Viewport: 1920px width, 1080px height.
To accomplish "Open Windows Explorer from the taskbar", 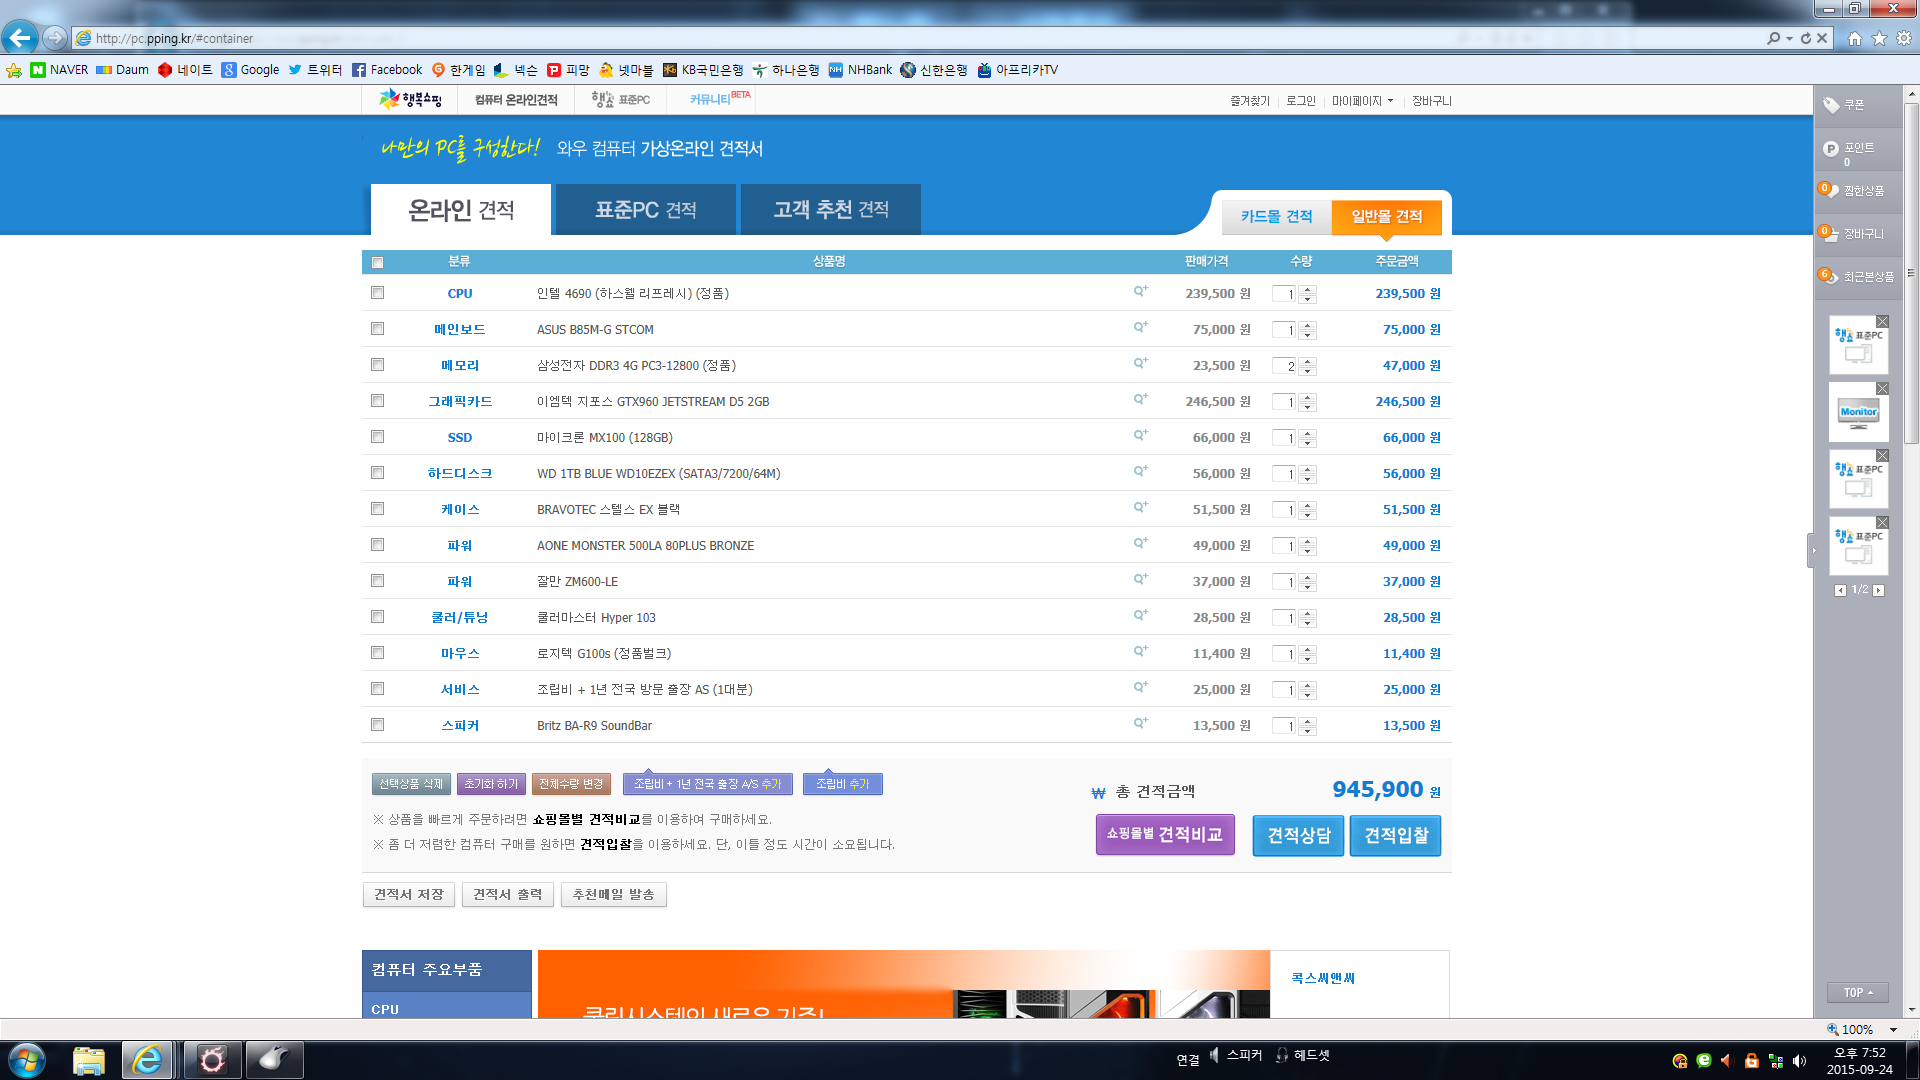I will coord(88,1060).
